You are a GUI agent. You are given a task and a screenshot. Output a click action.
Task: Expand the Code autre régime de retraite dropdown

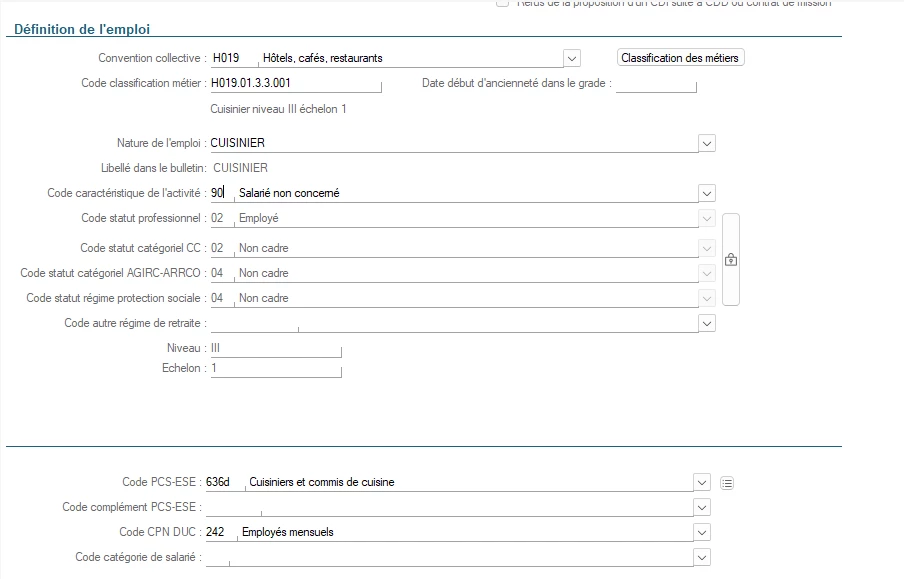coord(707,323)
